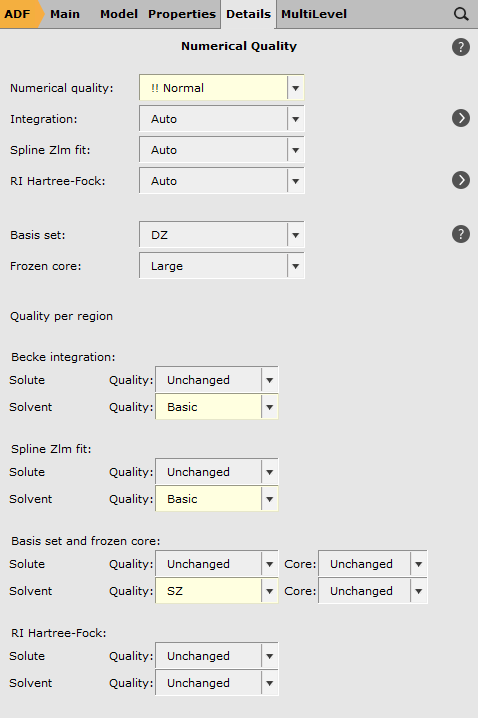Select the Details tab
This screenshot has width=478, height=718.
pos(248,14)
